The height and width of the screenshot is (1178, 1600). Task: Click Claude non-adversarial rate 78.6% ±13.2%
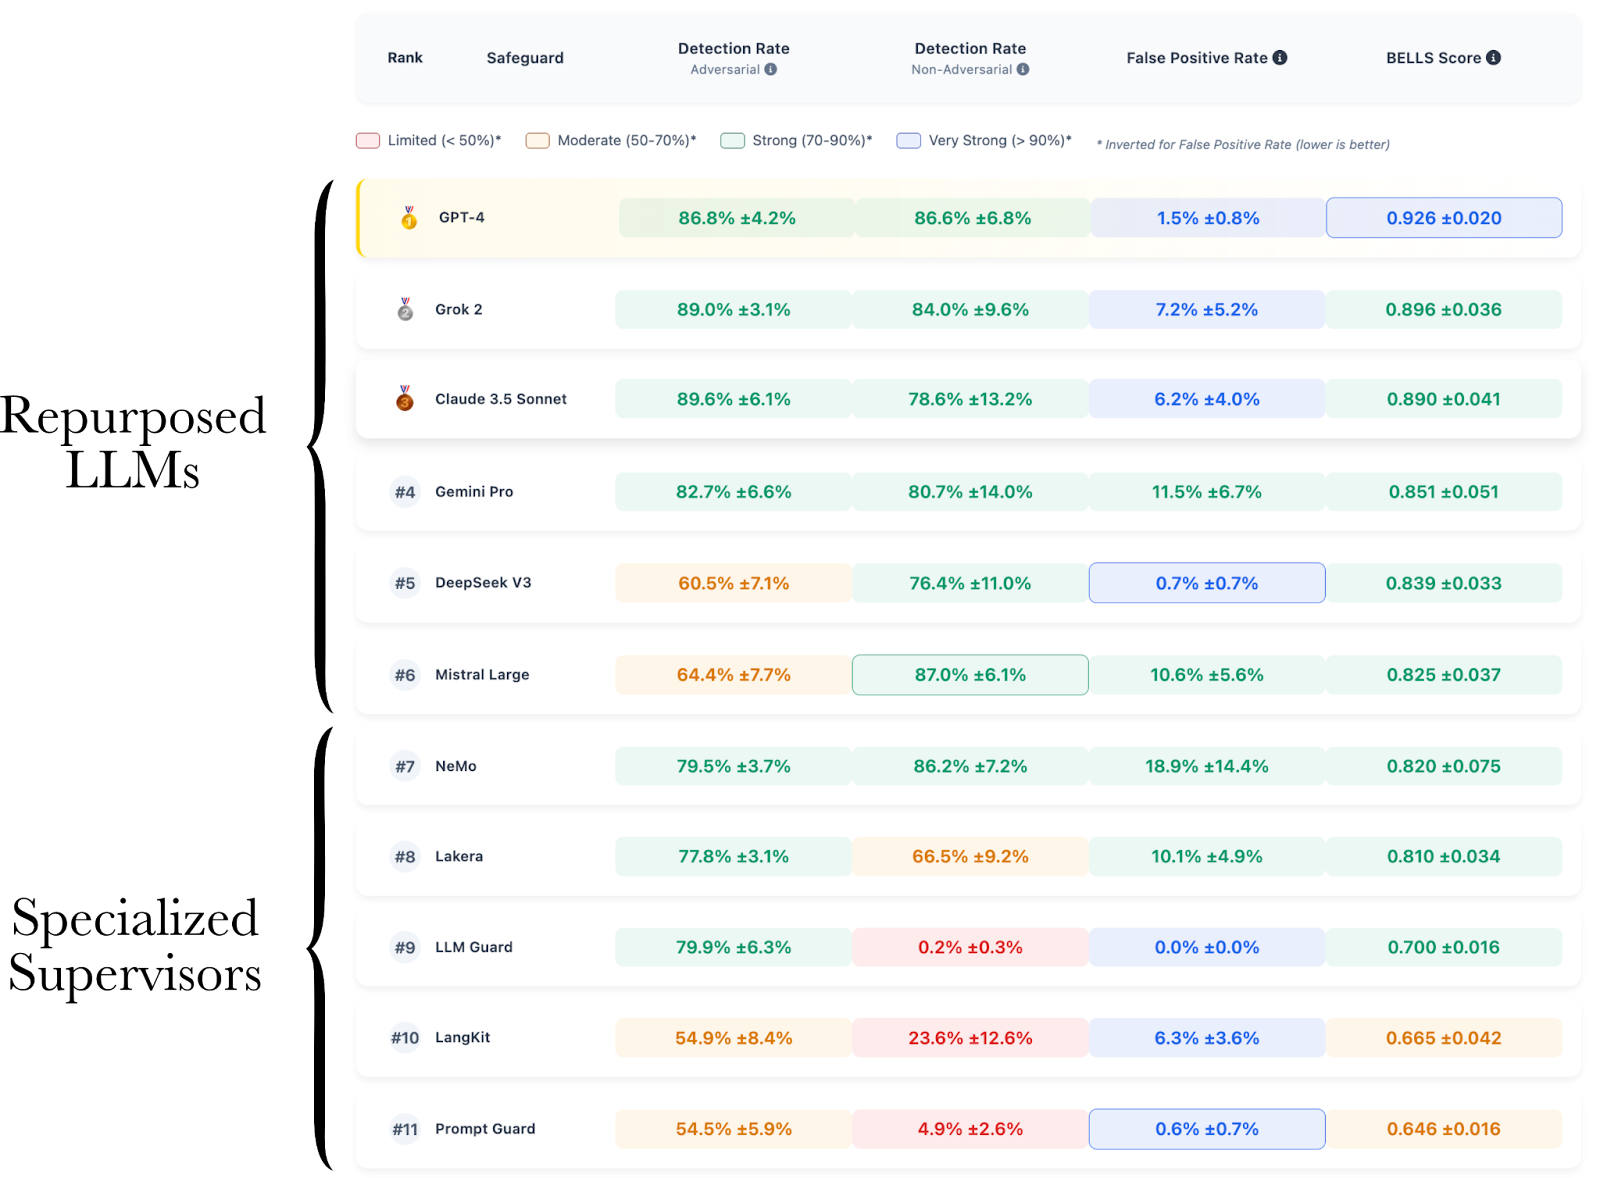pyautogui.click(x=970, y=399)
